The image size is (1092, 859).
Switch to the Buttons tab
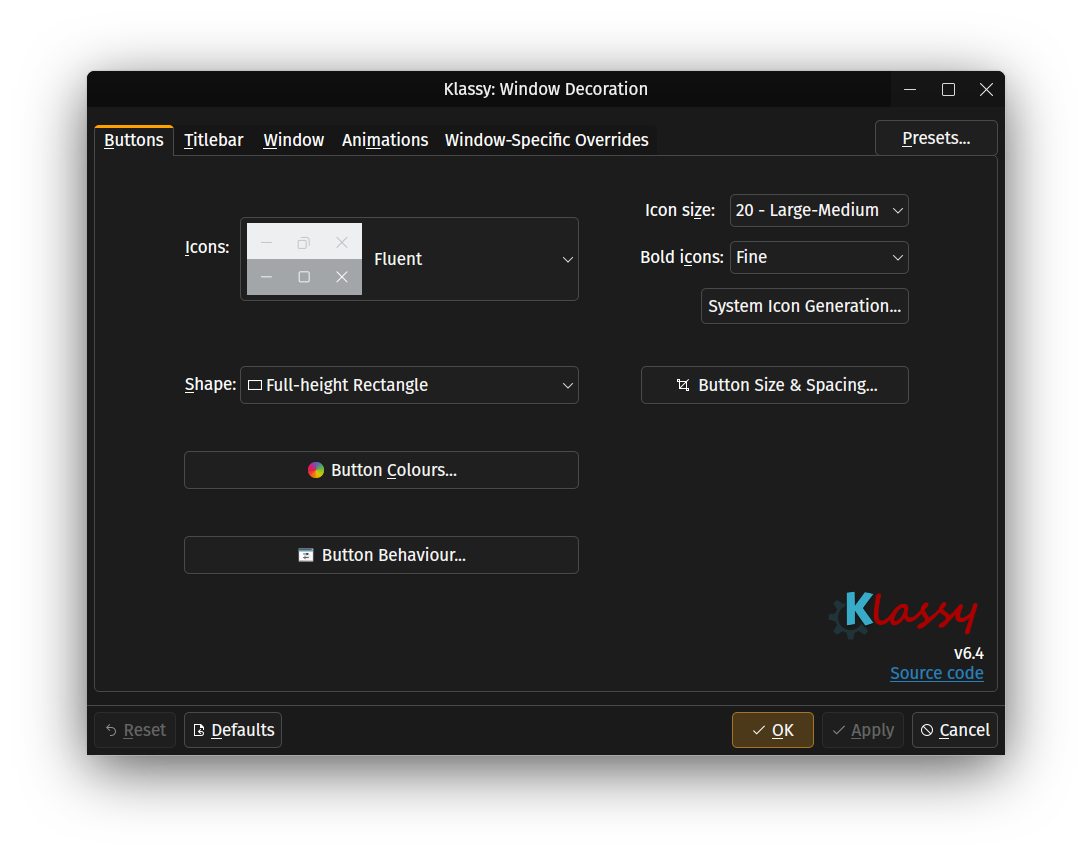pyautogui.click(x=134, y=140)
